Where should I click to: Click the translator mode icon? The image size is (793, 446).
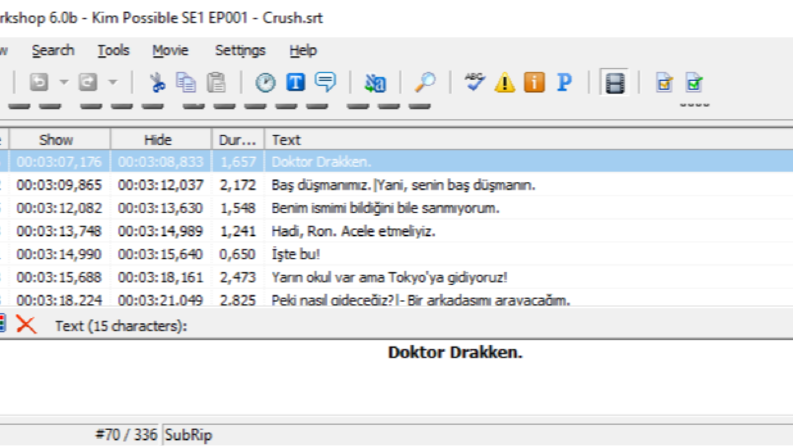click(x=375, y=82)
